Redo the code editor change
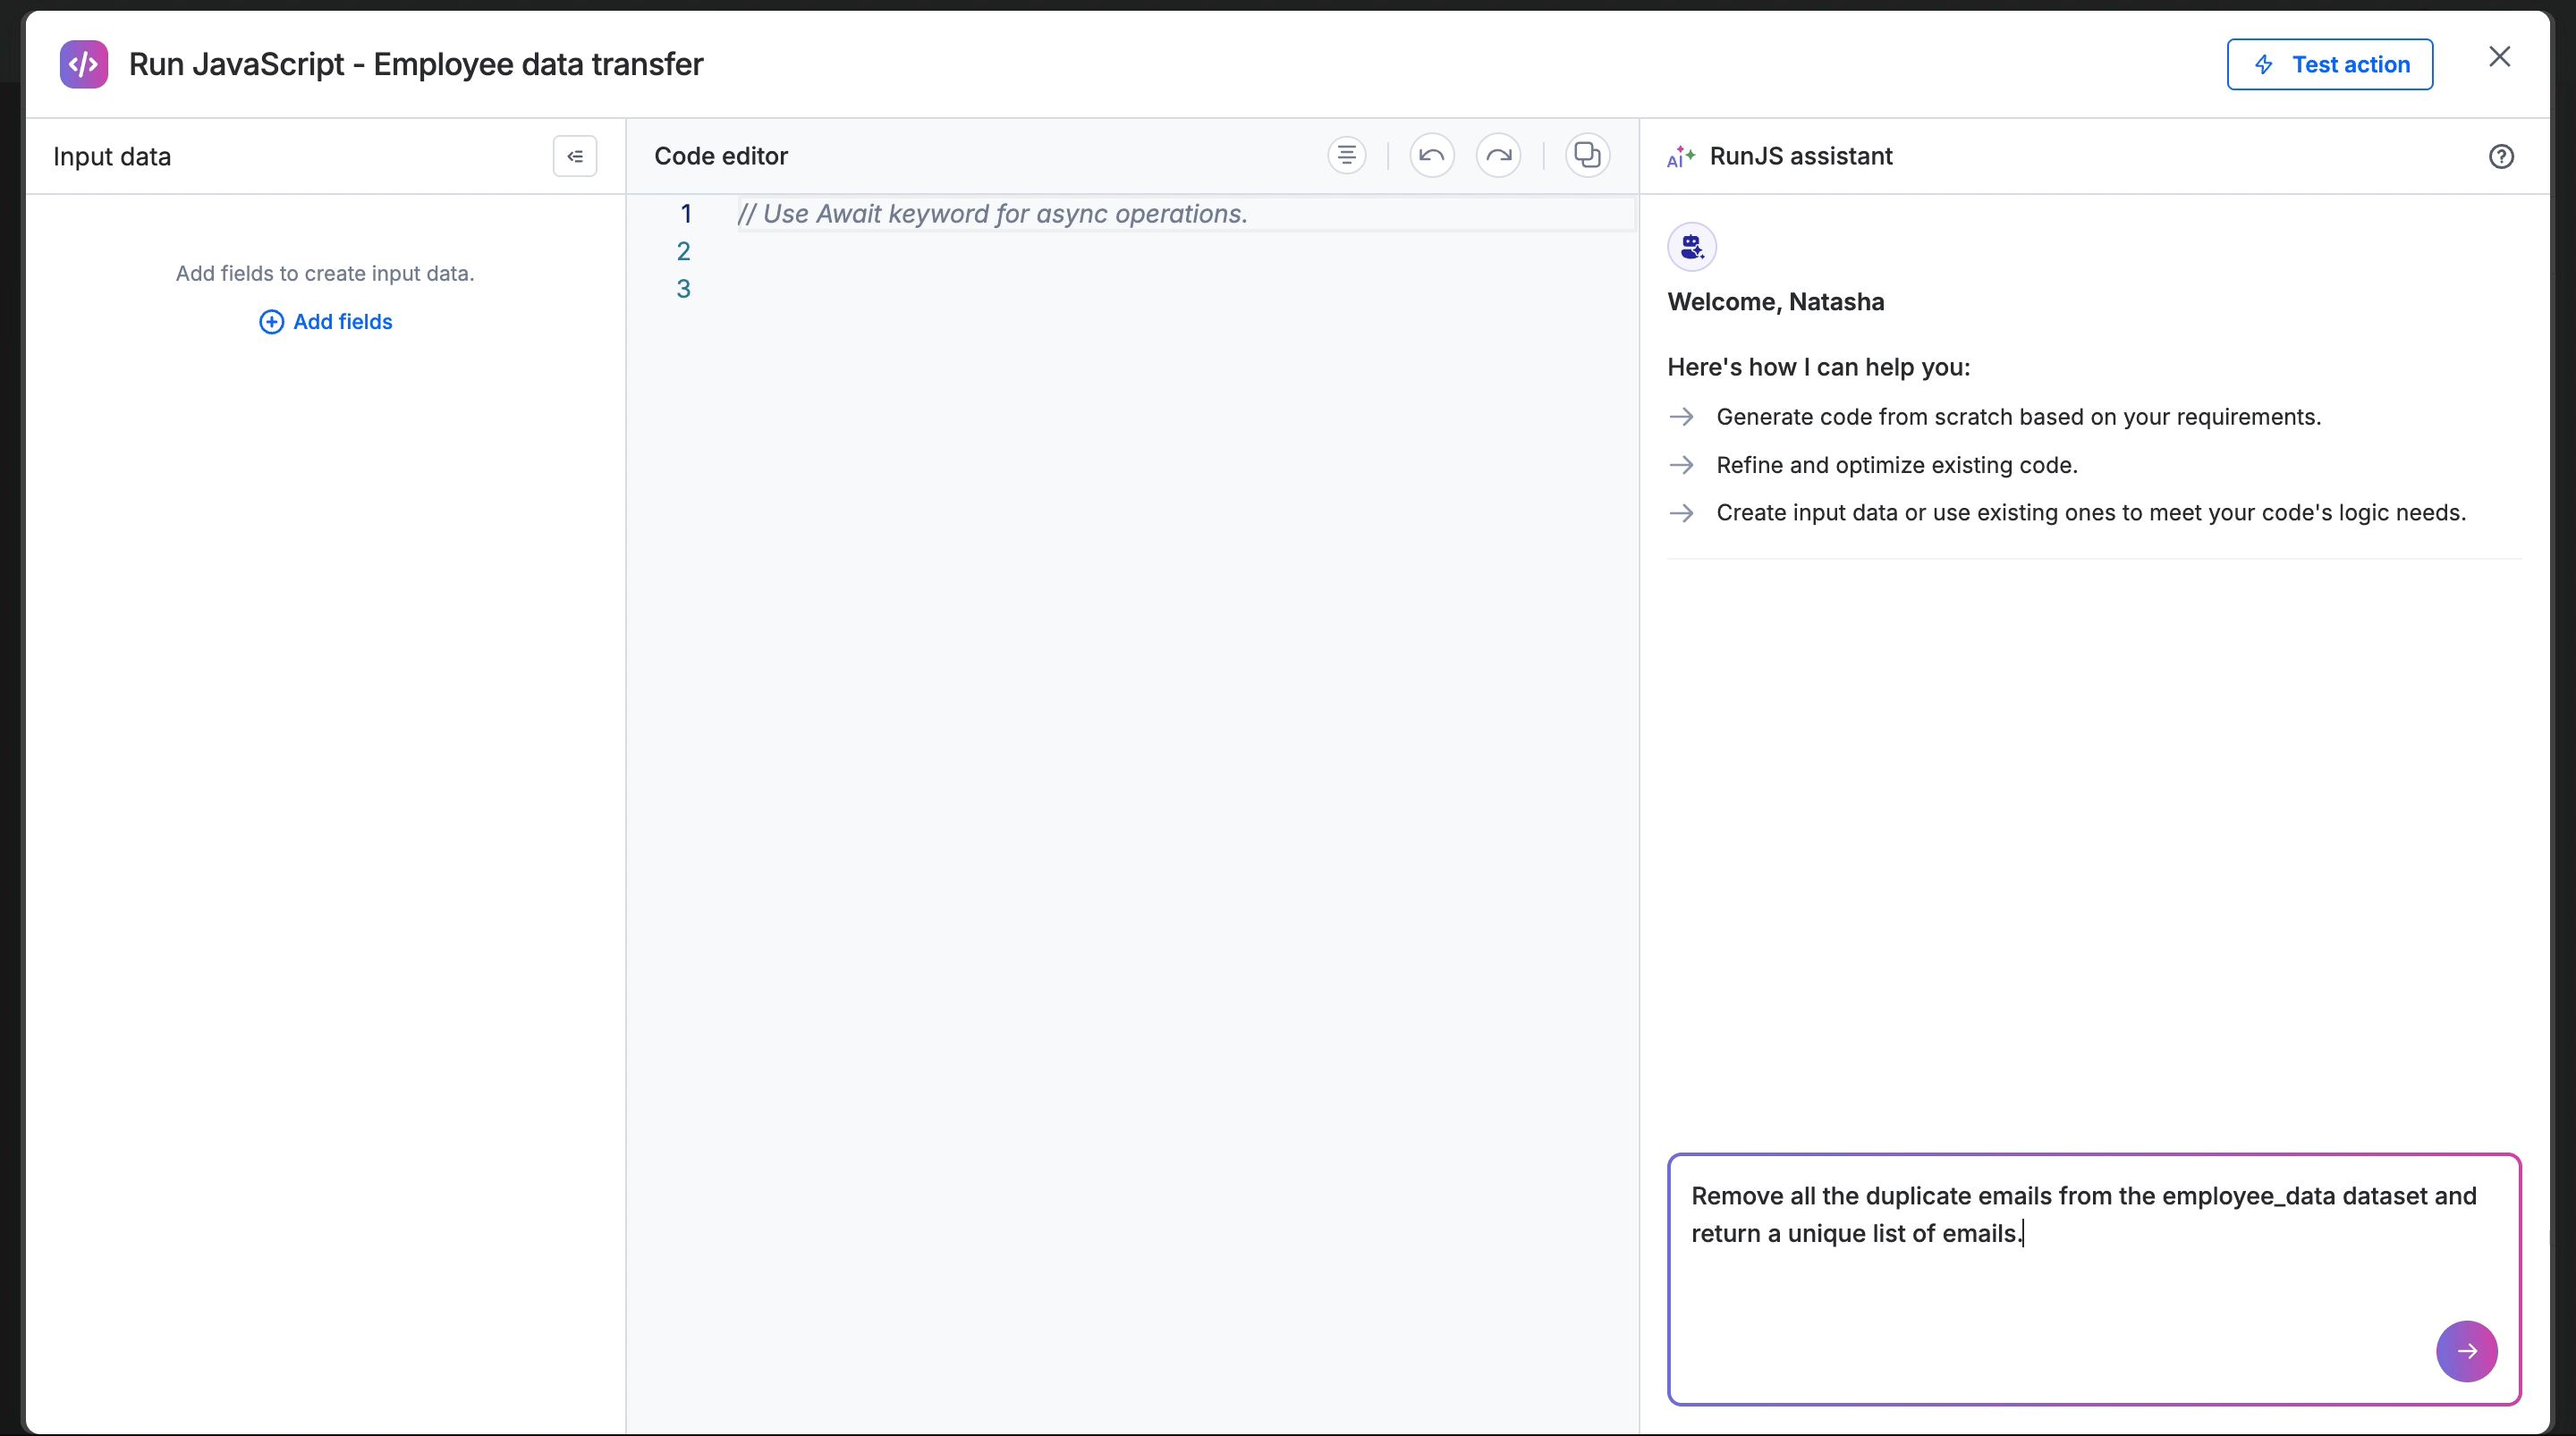 [1498, 156]
